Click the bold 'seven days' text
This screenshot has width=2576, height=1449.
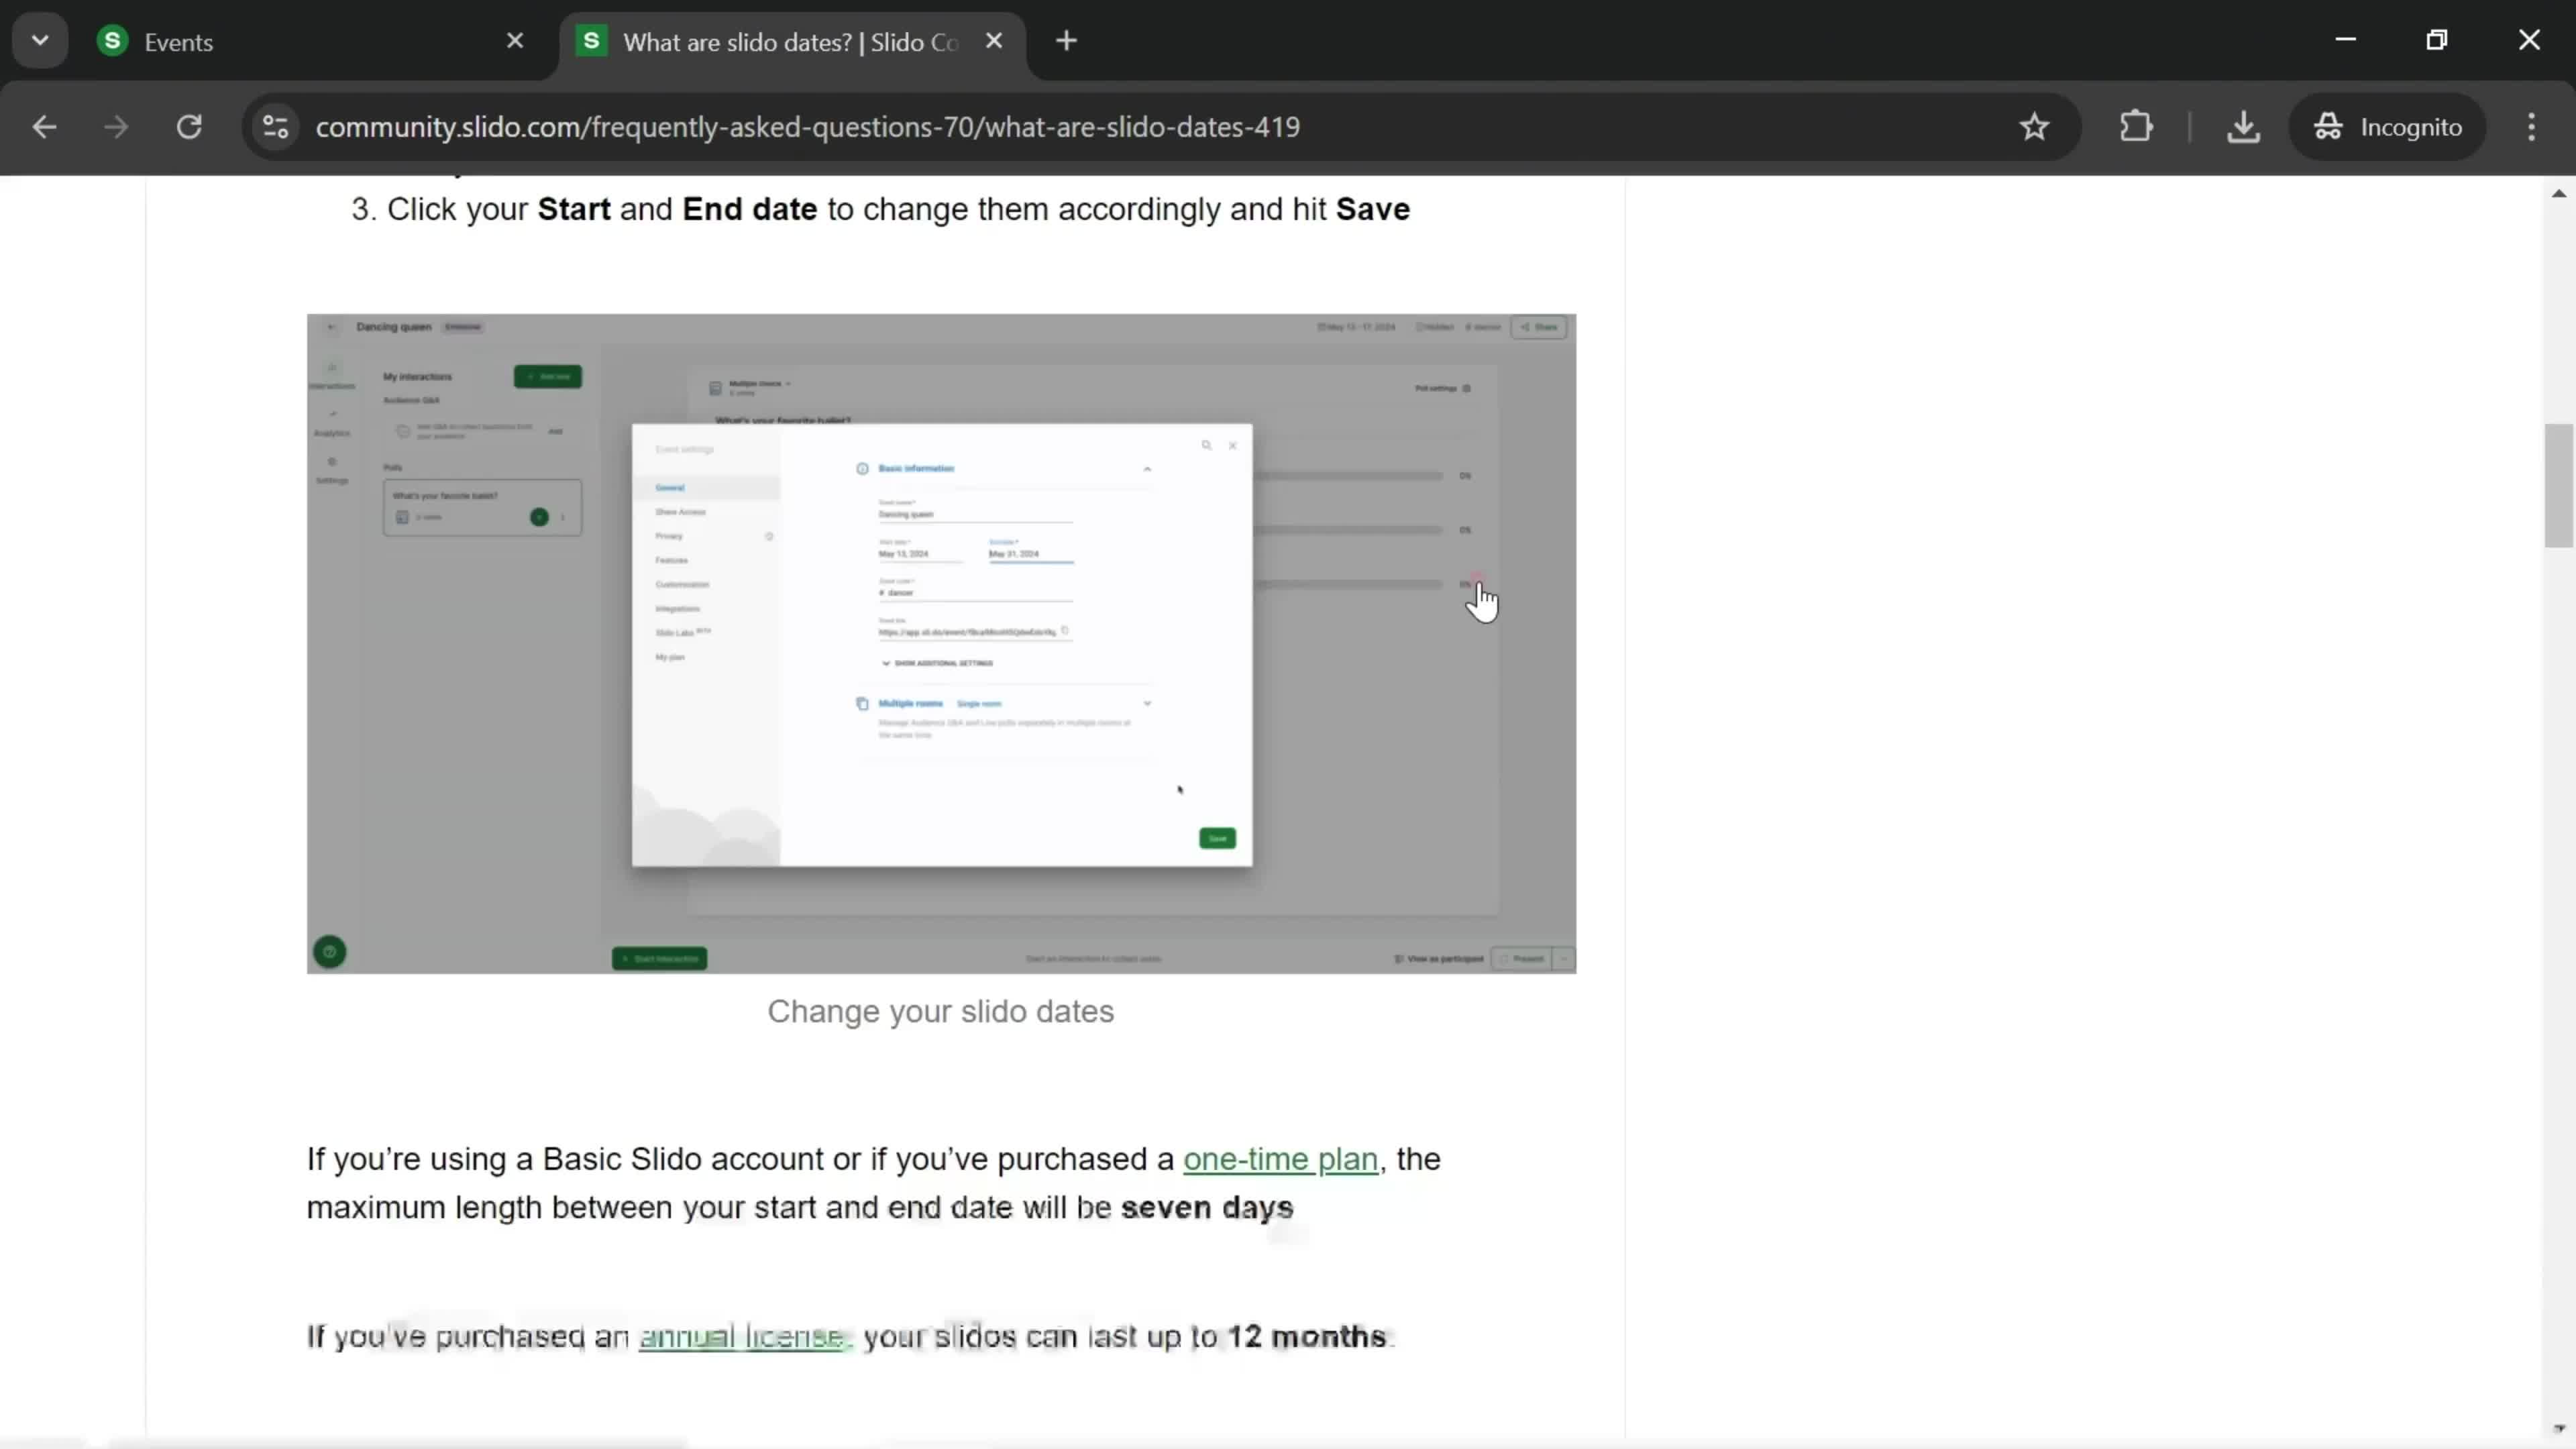point(1207,1207)
